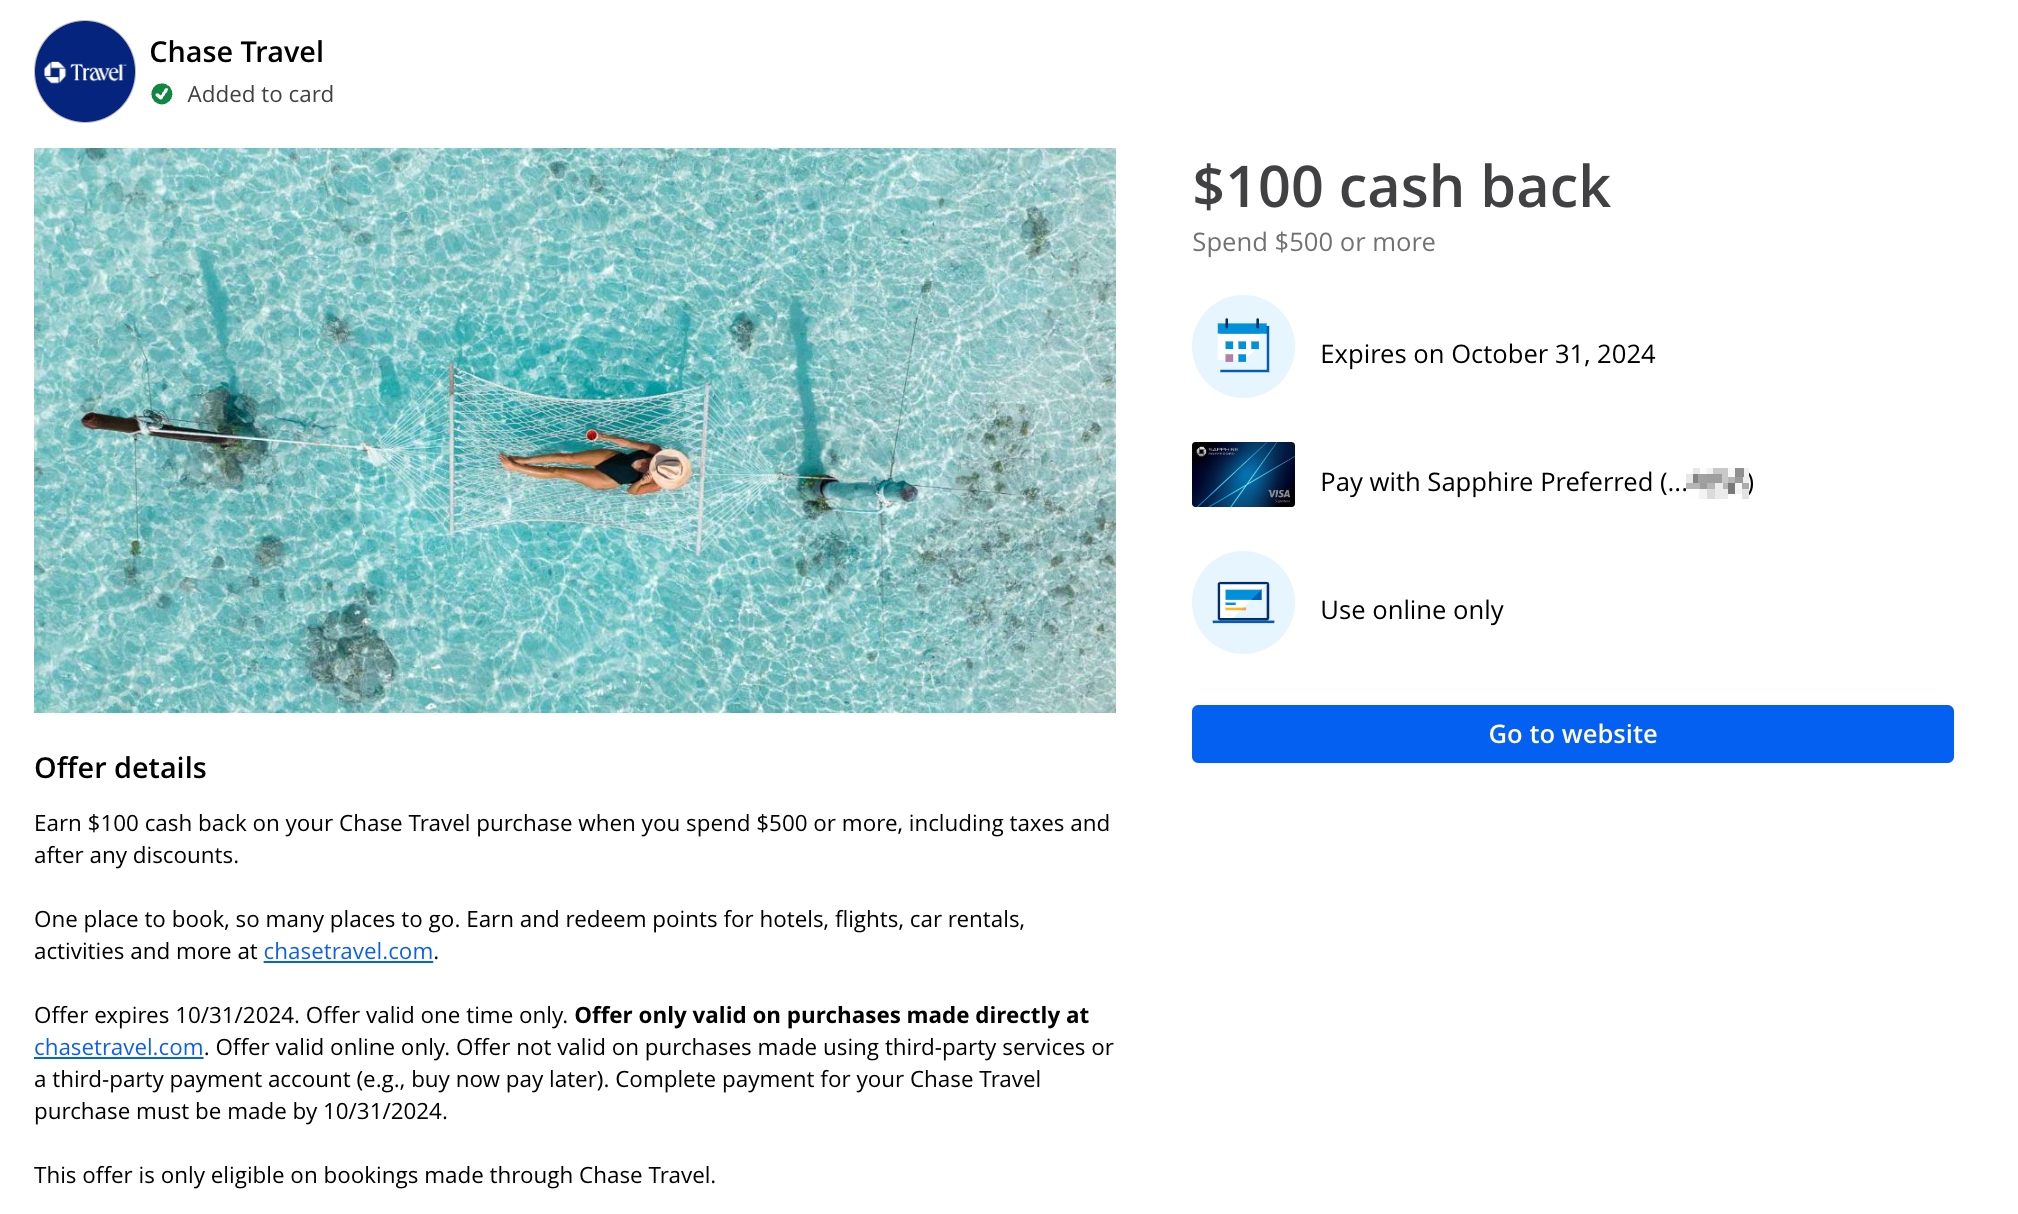
Task: Click the green checkmark next to Added to card
Action: coord(163,94)
